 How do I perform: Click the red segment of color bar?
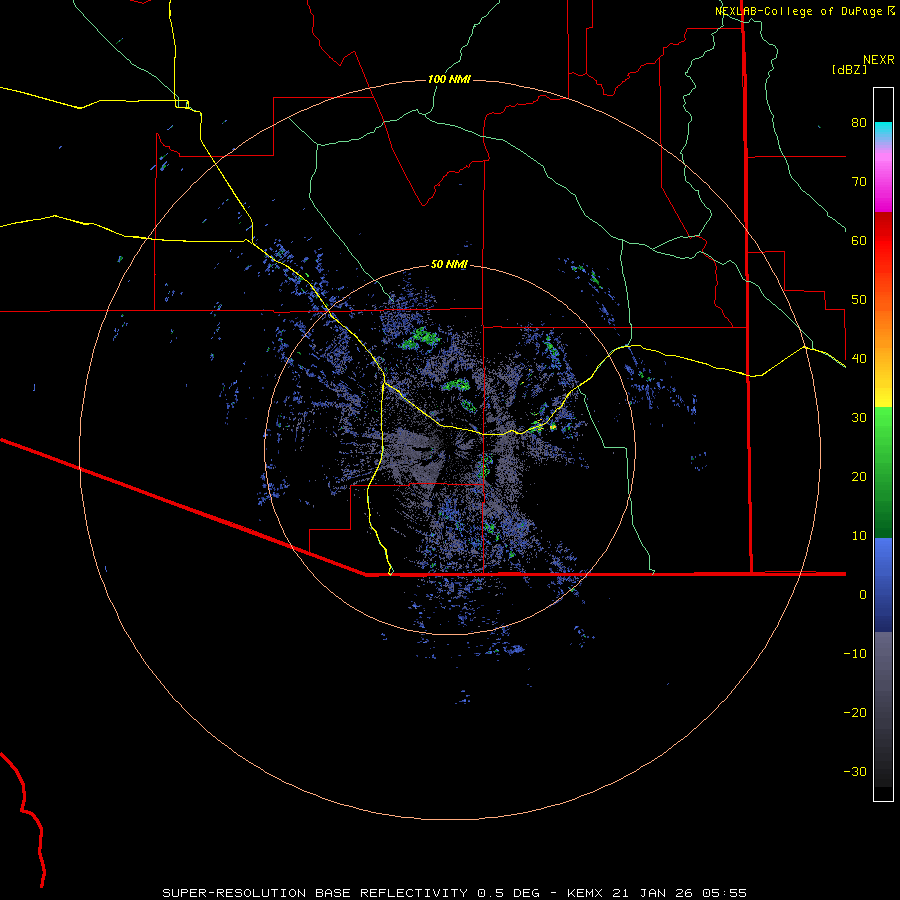pyautogui.click(x=883, y=239)
